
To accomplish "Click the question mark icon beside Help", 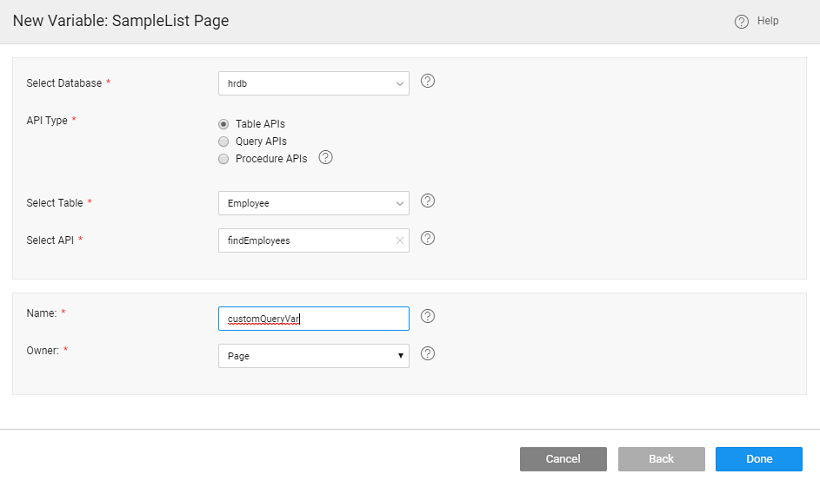I will [x=741, y=21].
